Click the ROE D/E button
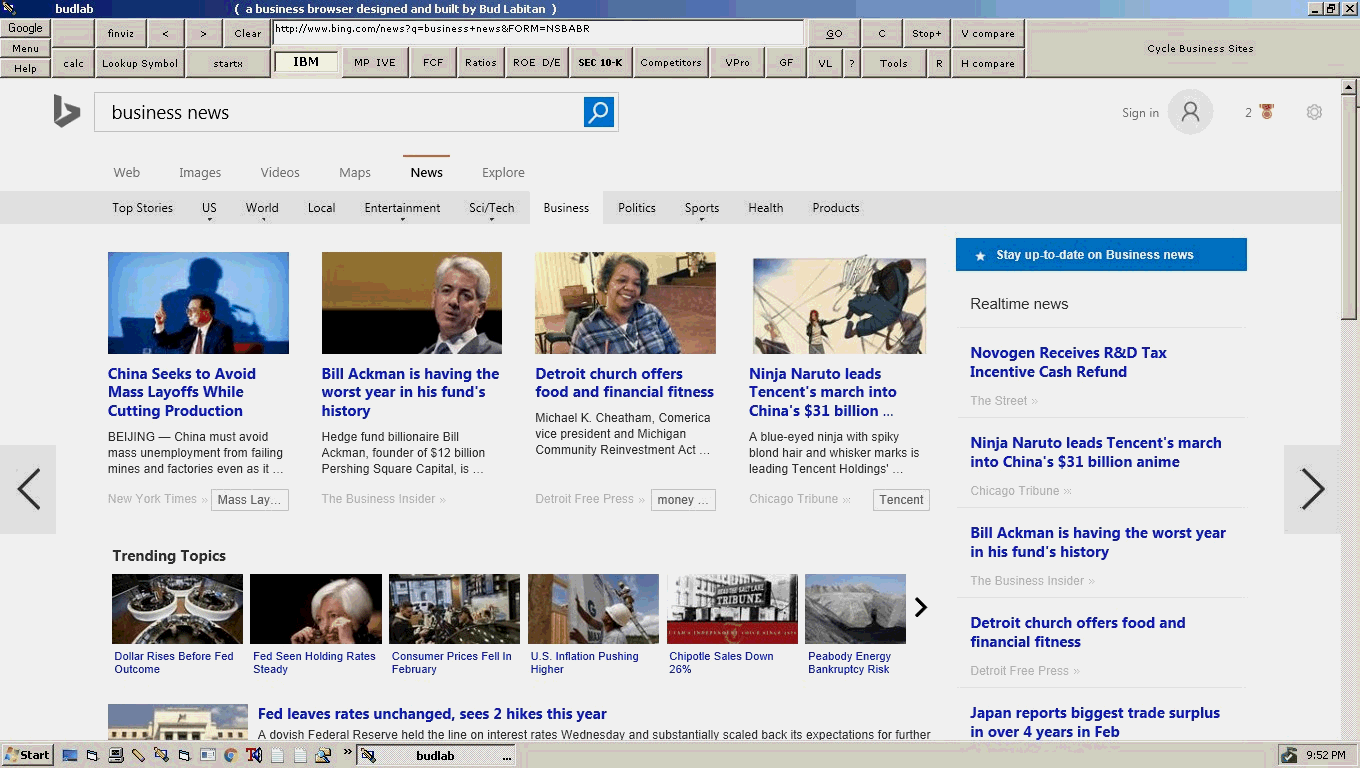The image size is (1360, 768). click(x=537, y=63)
